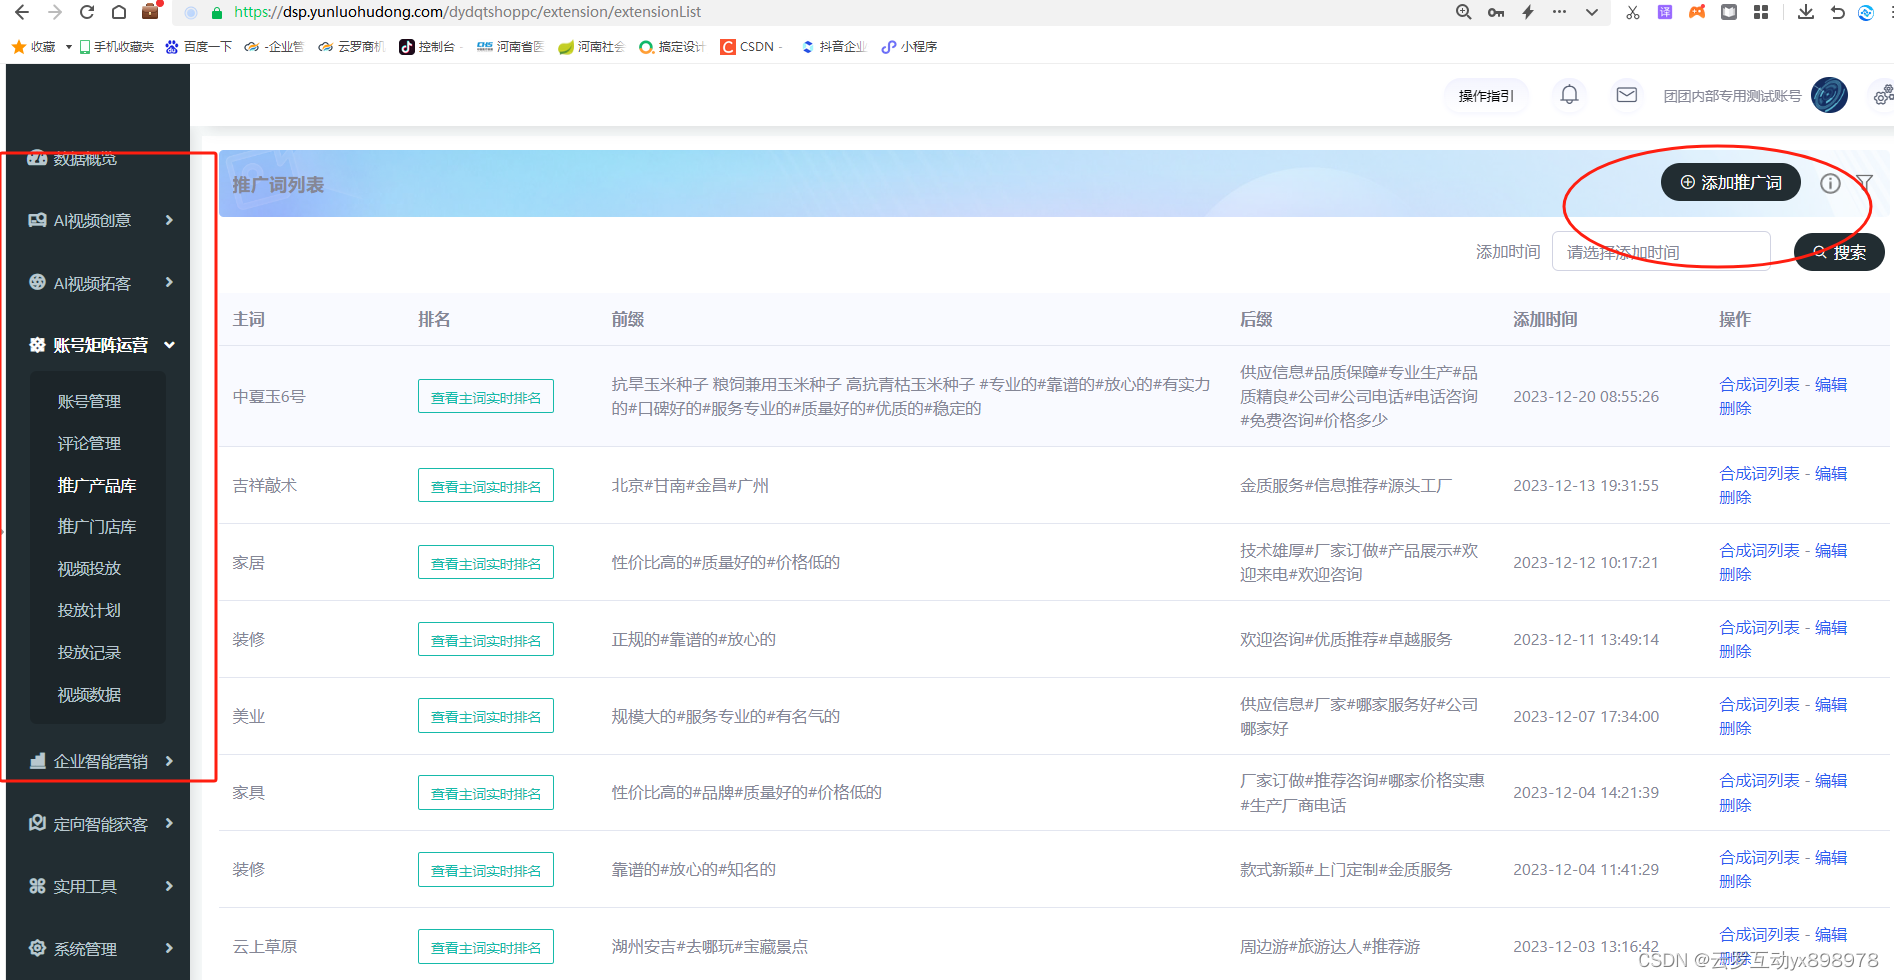Collapse the 账号矩阵运营 sidebar menu
The height and width of the screenshot is (980, 1894).
[x=101, y=345]
